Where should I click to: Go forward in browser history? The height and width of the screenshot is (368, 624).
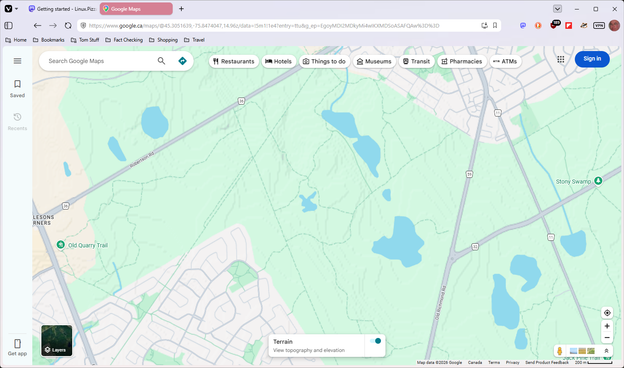tap(53, 25)
